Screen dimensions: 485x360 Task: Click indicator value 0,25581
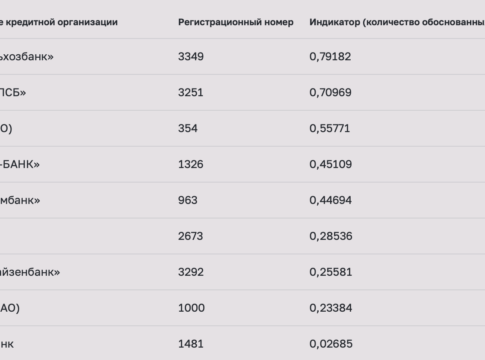pos(331,272)
